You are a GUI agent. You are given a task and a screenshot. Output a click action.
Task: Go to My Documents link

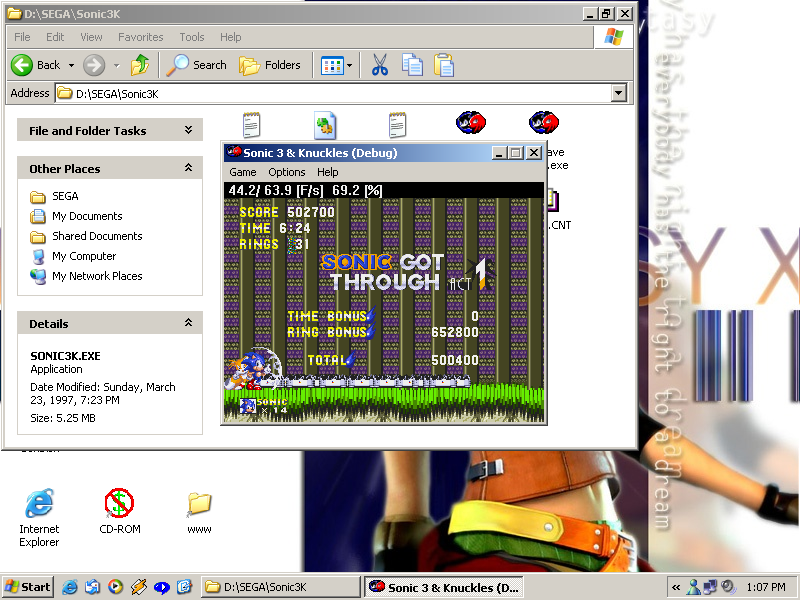(x=87, y=216)
